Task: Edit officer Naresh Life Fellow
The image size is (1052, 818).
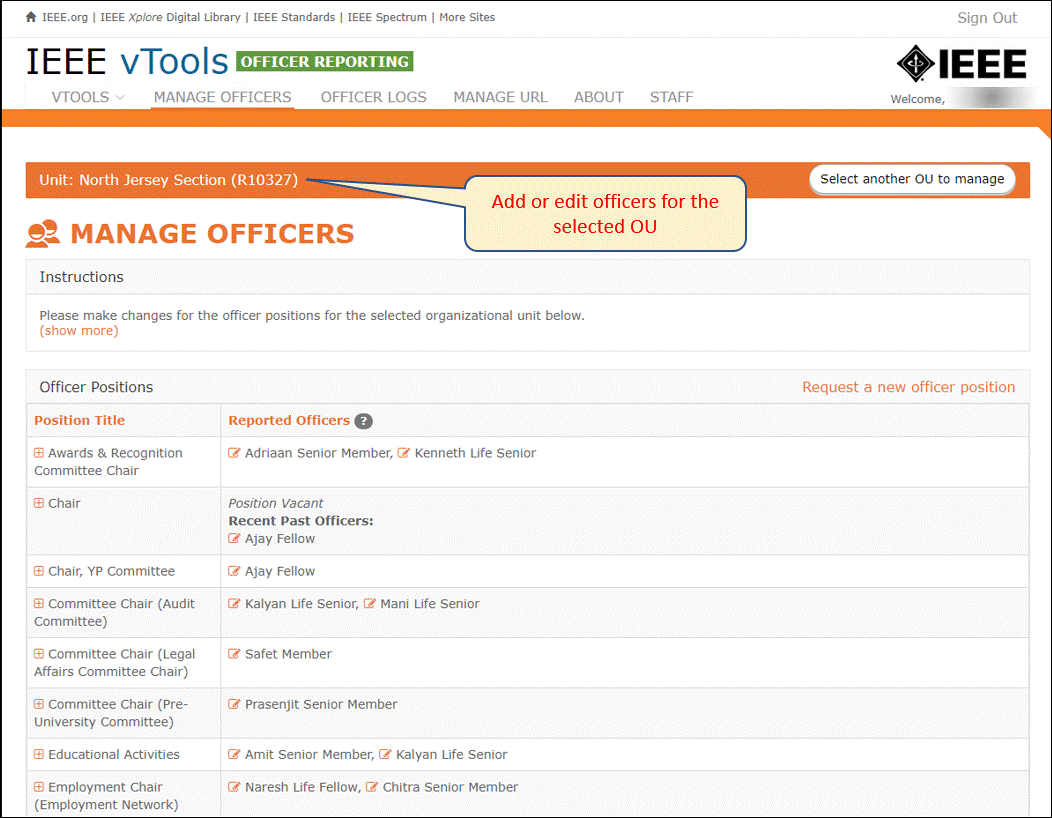Action: click(x=233, y=787)
